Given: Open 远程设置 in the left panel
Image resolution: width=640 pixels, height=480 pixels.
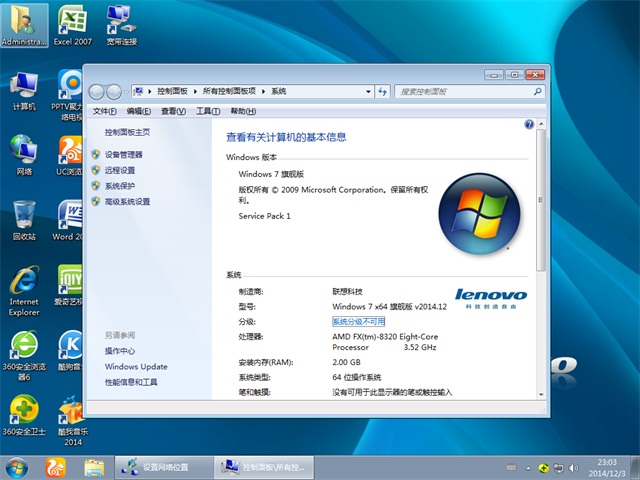Looking at the screenshot, I should pos(119,171).
